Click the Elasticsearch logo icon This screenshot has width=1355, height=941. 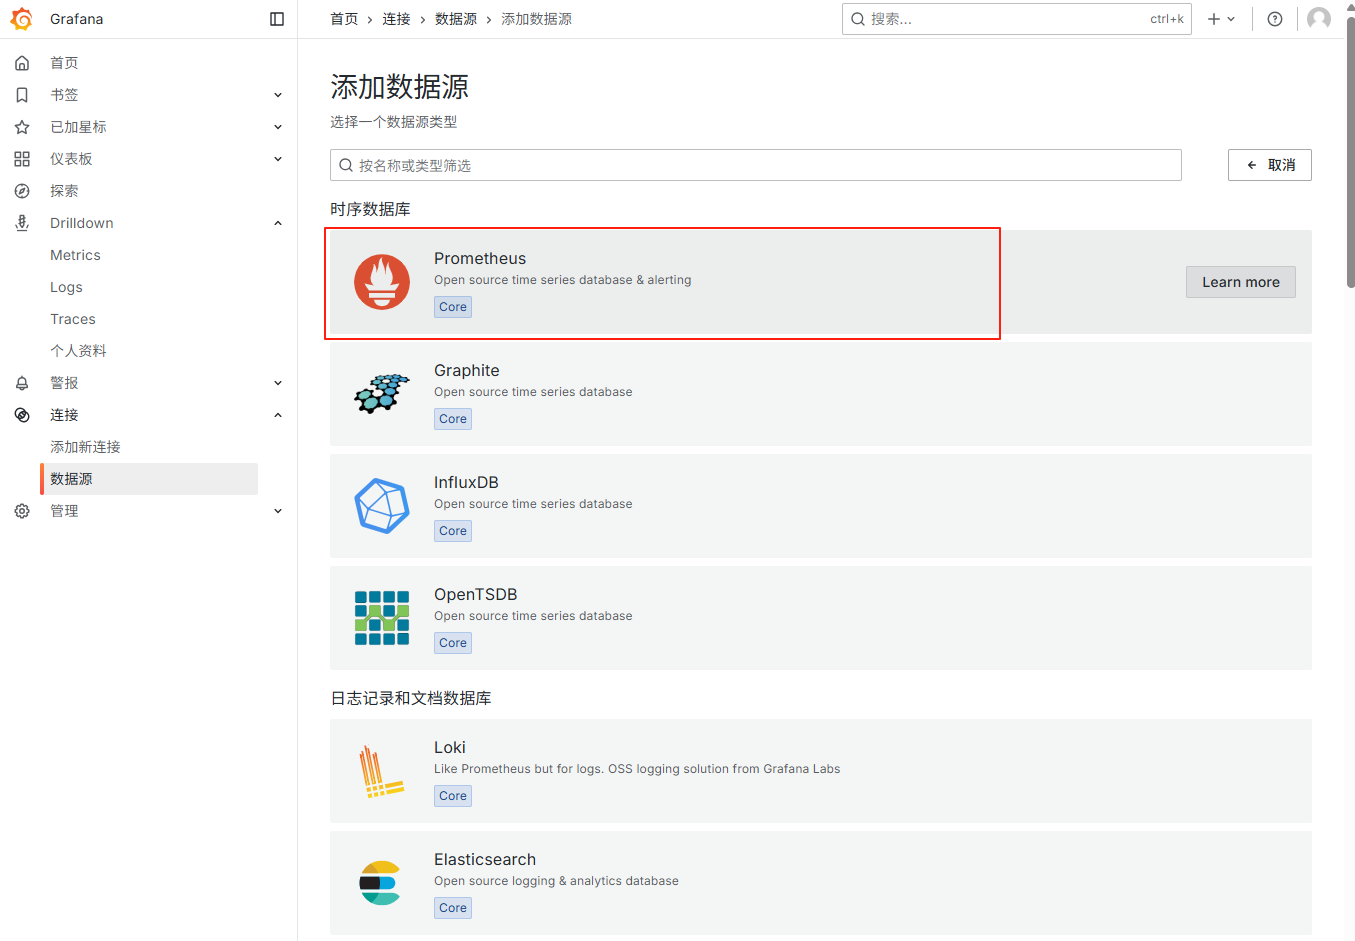380,883
